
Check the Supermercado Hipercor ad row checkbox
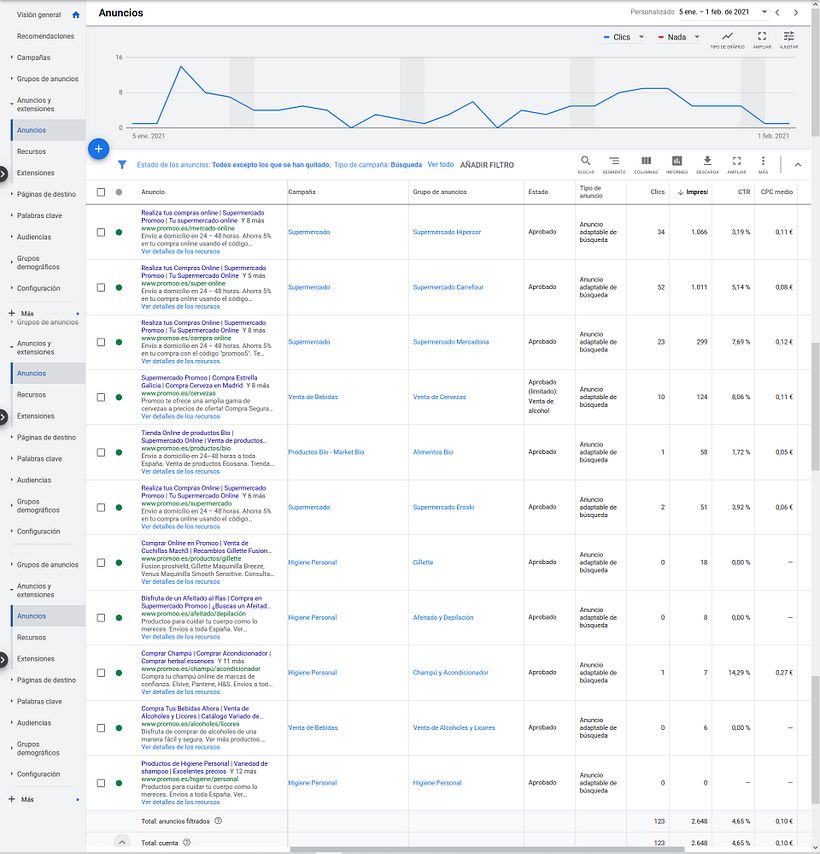pos(101,233)
